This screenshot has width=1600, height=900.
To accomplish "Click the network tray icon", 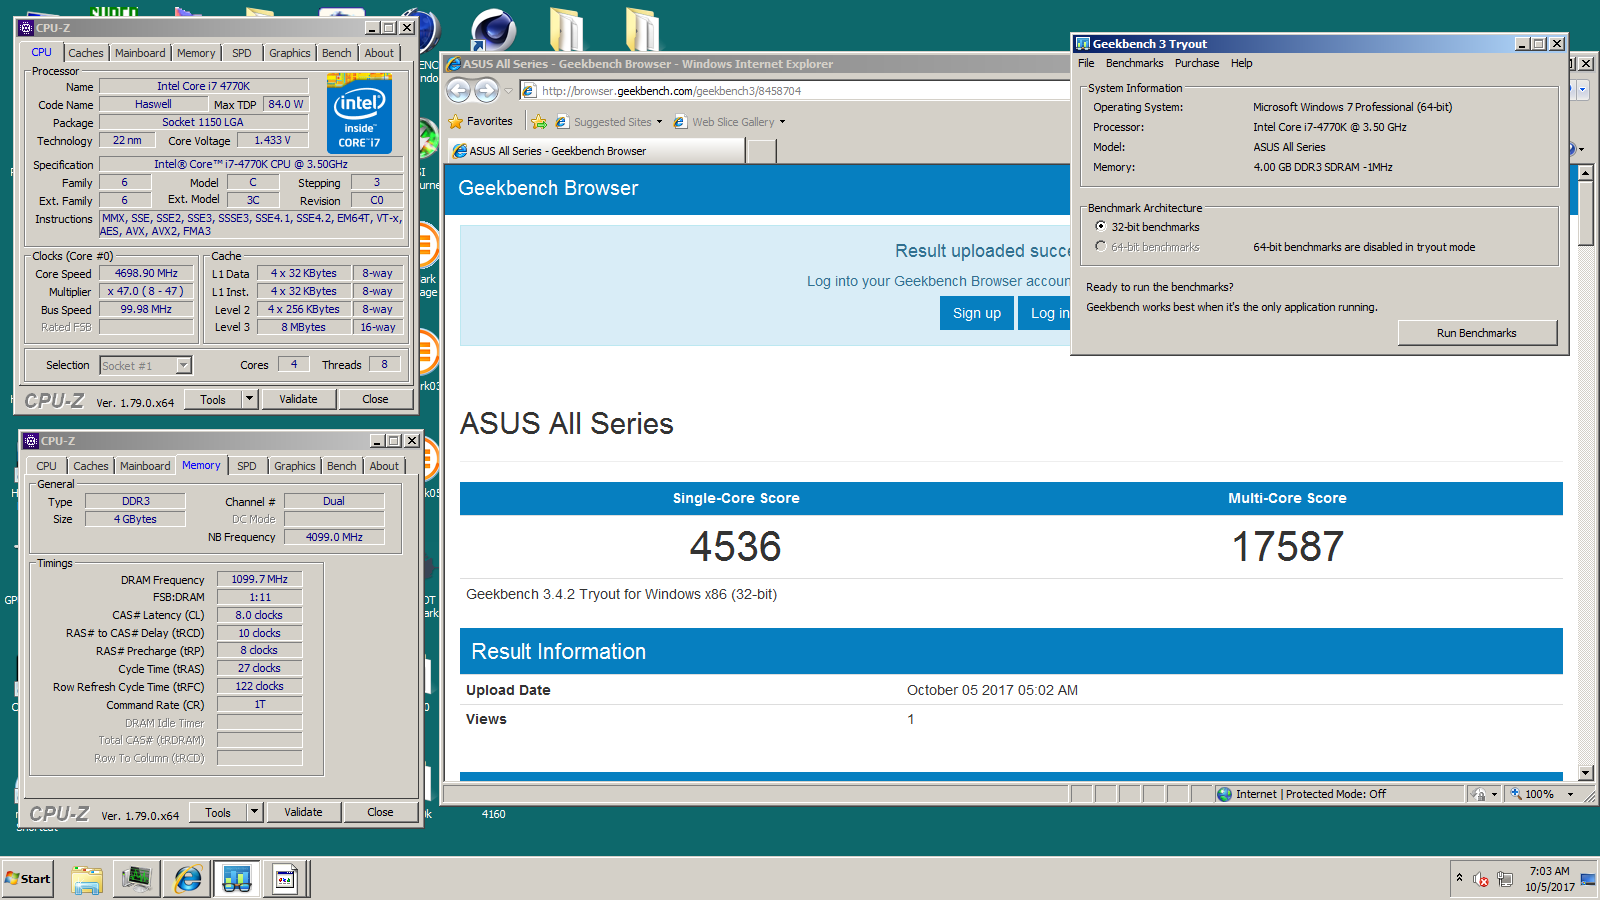I will pyautogui.click(x=1505, y=880).
